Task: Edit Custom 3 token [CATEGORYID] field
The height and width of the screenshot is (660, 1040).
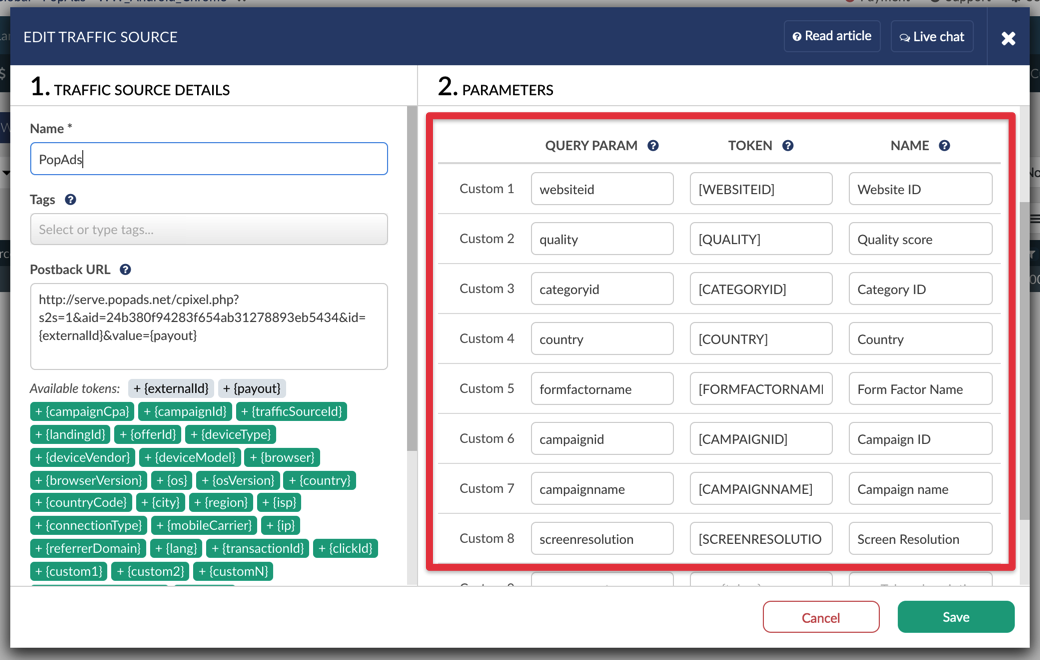Action: click(761, 289)
